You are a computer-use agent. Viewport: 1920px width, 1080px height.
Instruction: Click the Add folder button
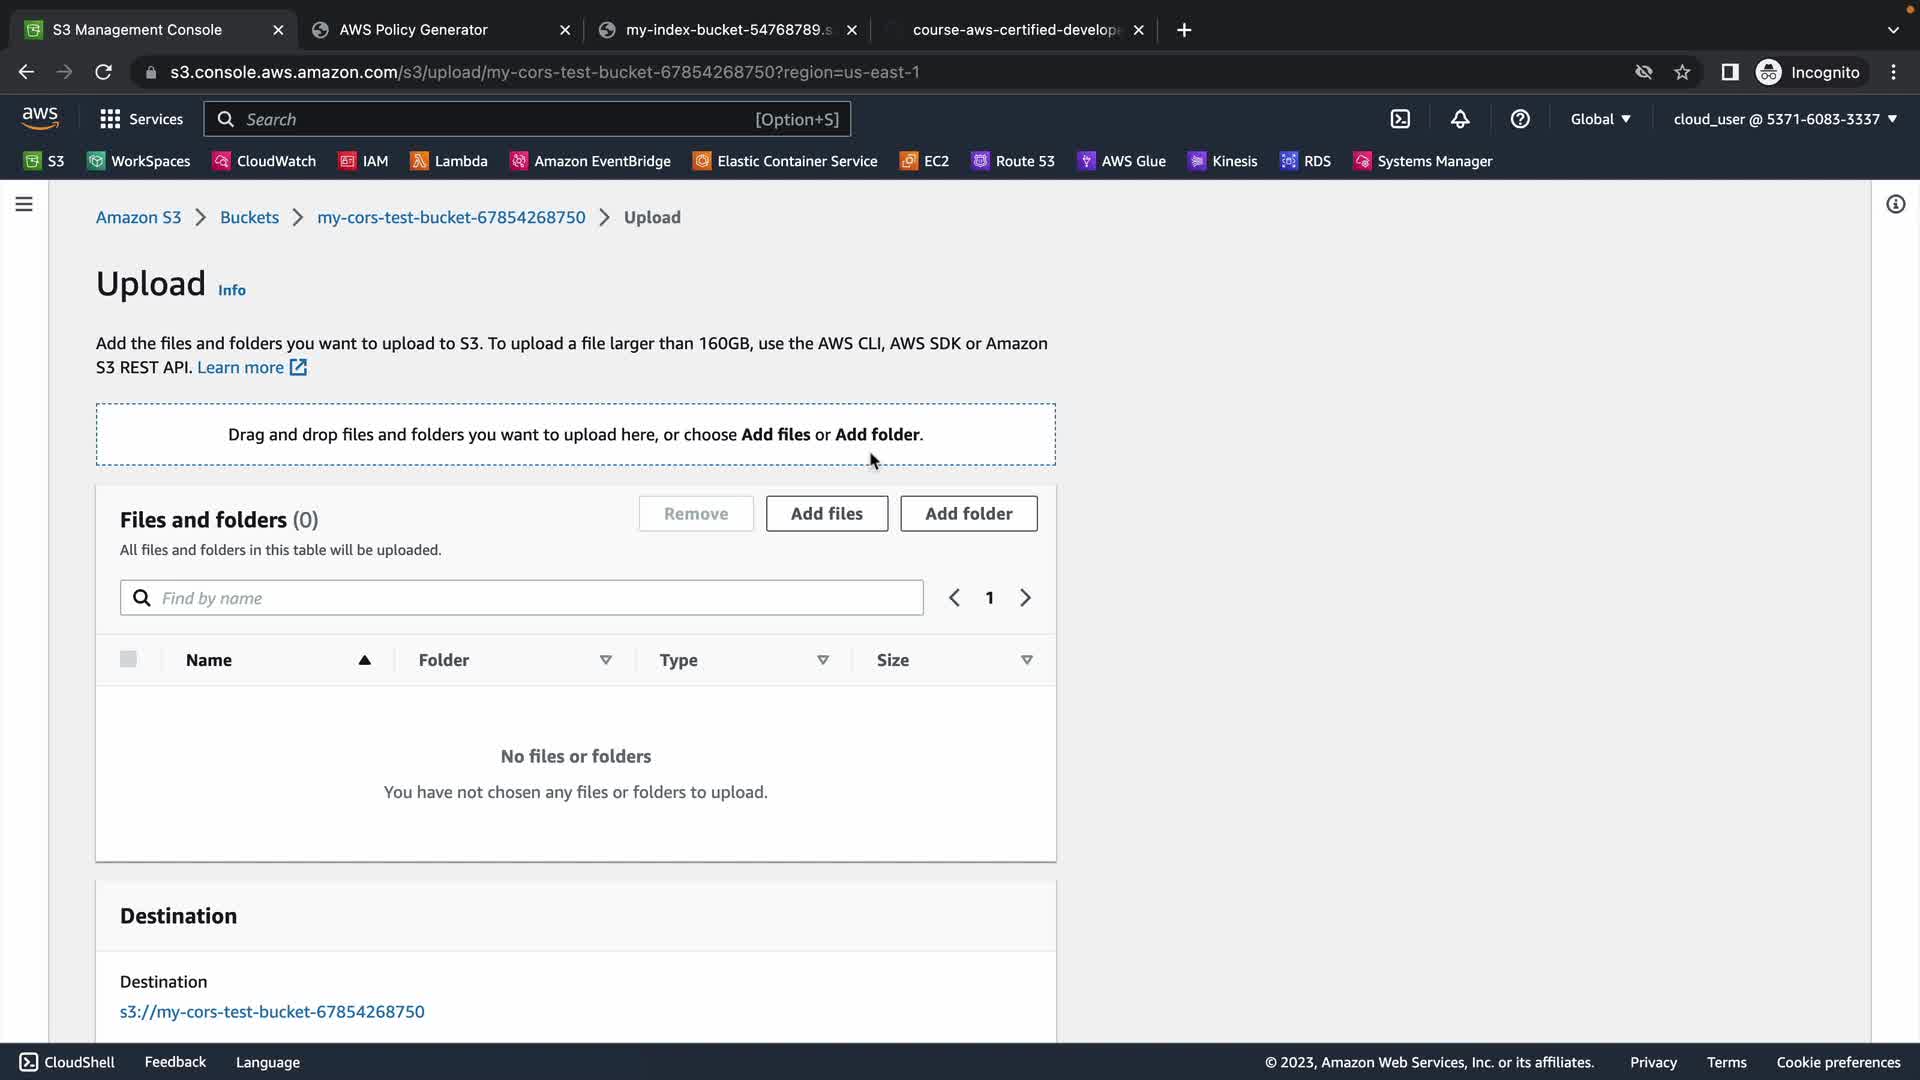(968, 514)
